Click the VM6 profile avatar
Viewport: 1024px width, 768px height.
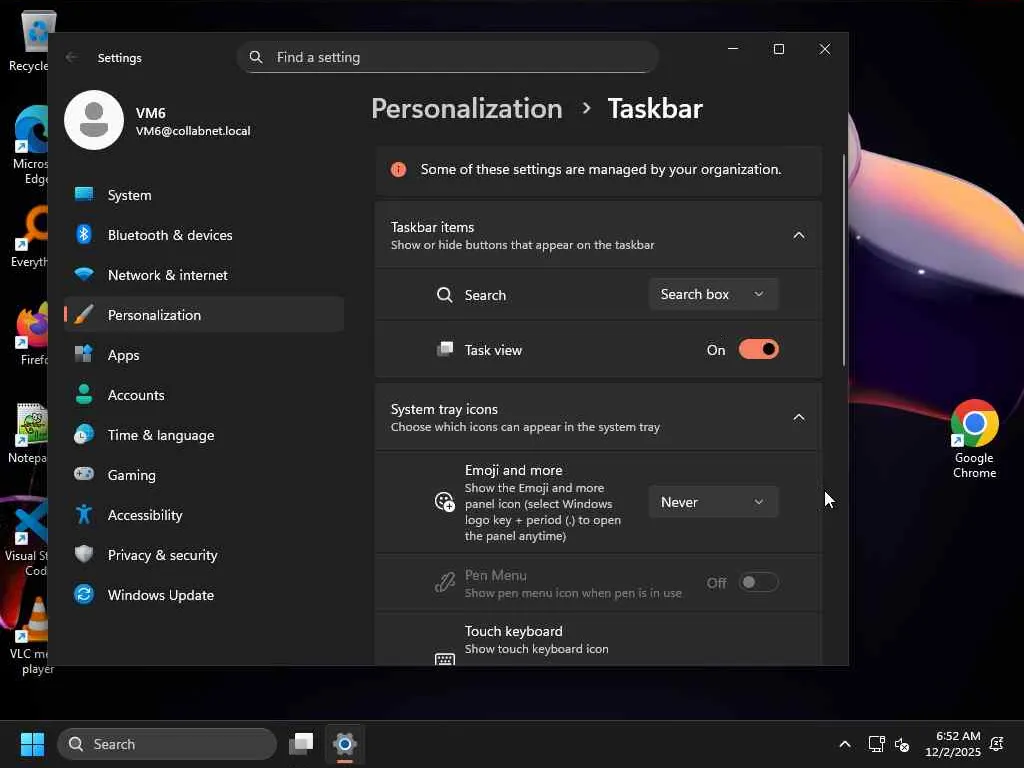94,120
